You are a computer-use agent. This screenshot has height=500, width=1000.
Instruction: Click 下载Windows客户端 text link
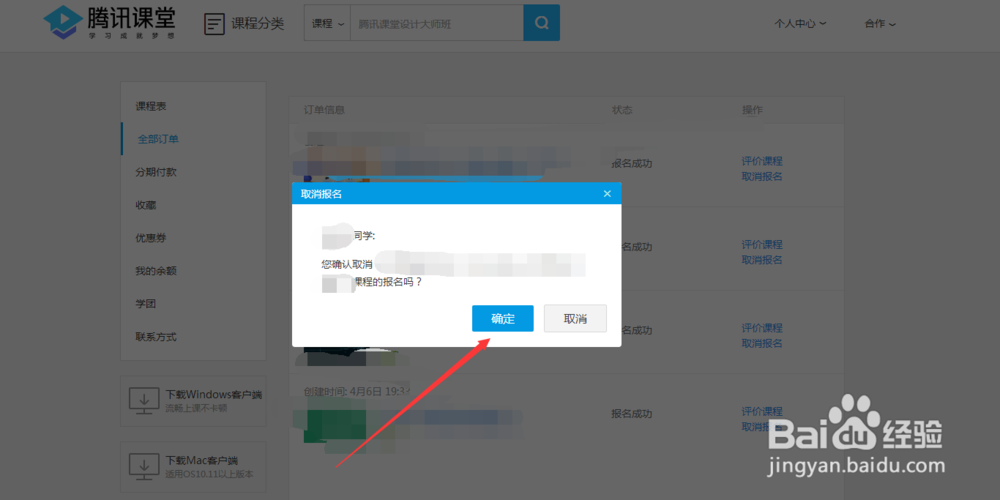214,395
